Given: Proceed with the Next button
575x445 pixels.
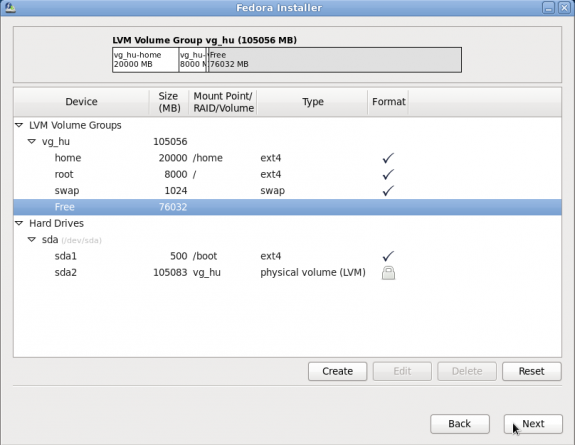Looking at the screenshot, I should coord(533,424).
